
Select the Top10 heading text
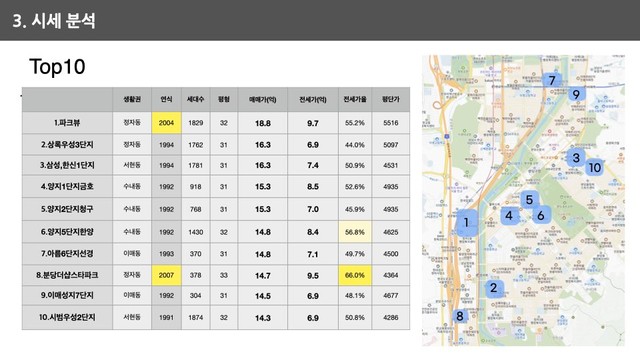(57, 67)
